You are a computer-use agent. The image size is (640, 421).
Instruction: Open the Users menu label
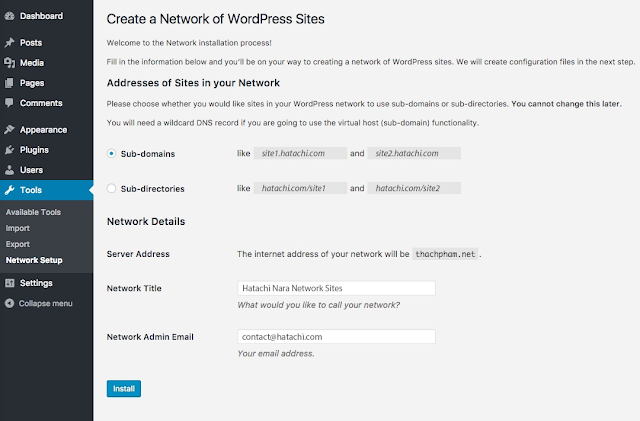[x=31, y=170]
